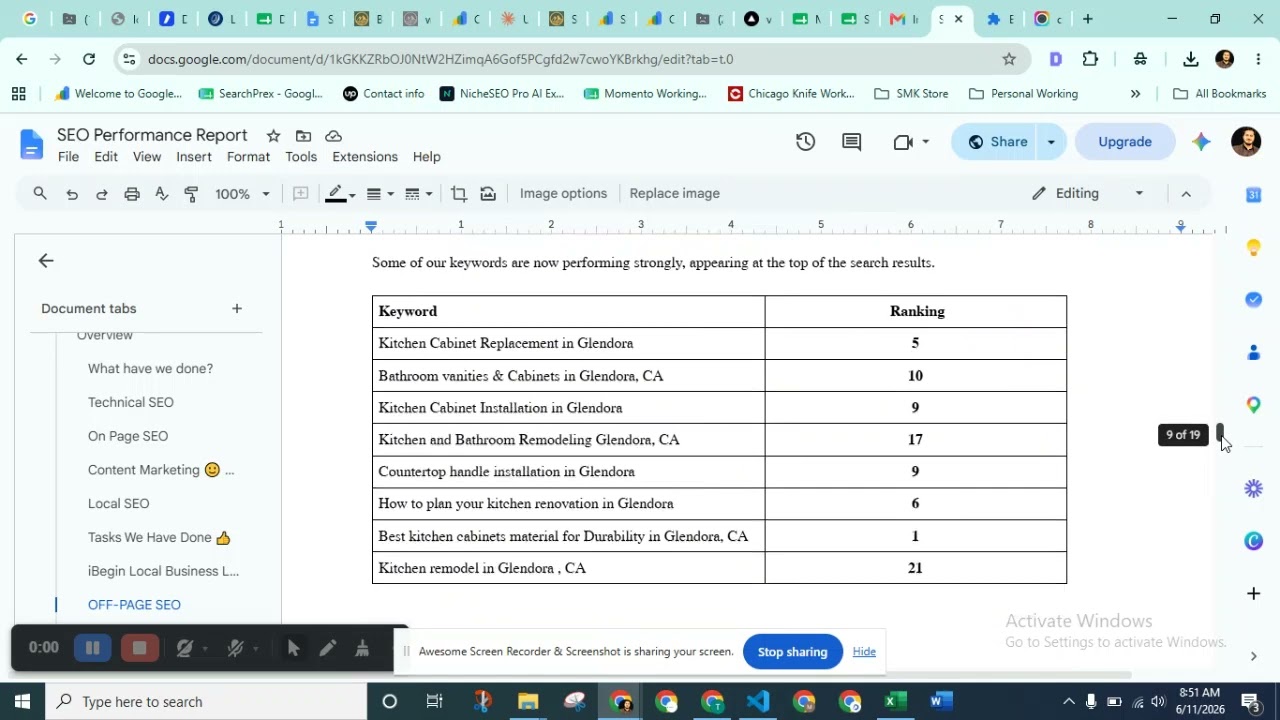Screen dimensions: 1280x720
Task: Open the Editing mode dropdown
Action: (1087, 194)
